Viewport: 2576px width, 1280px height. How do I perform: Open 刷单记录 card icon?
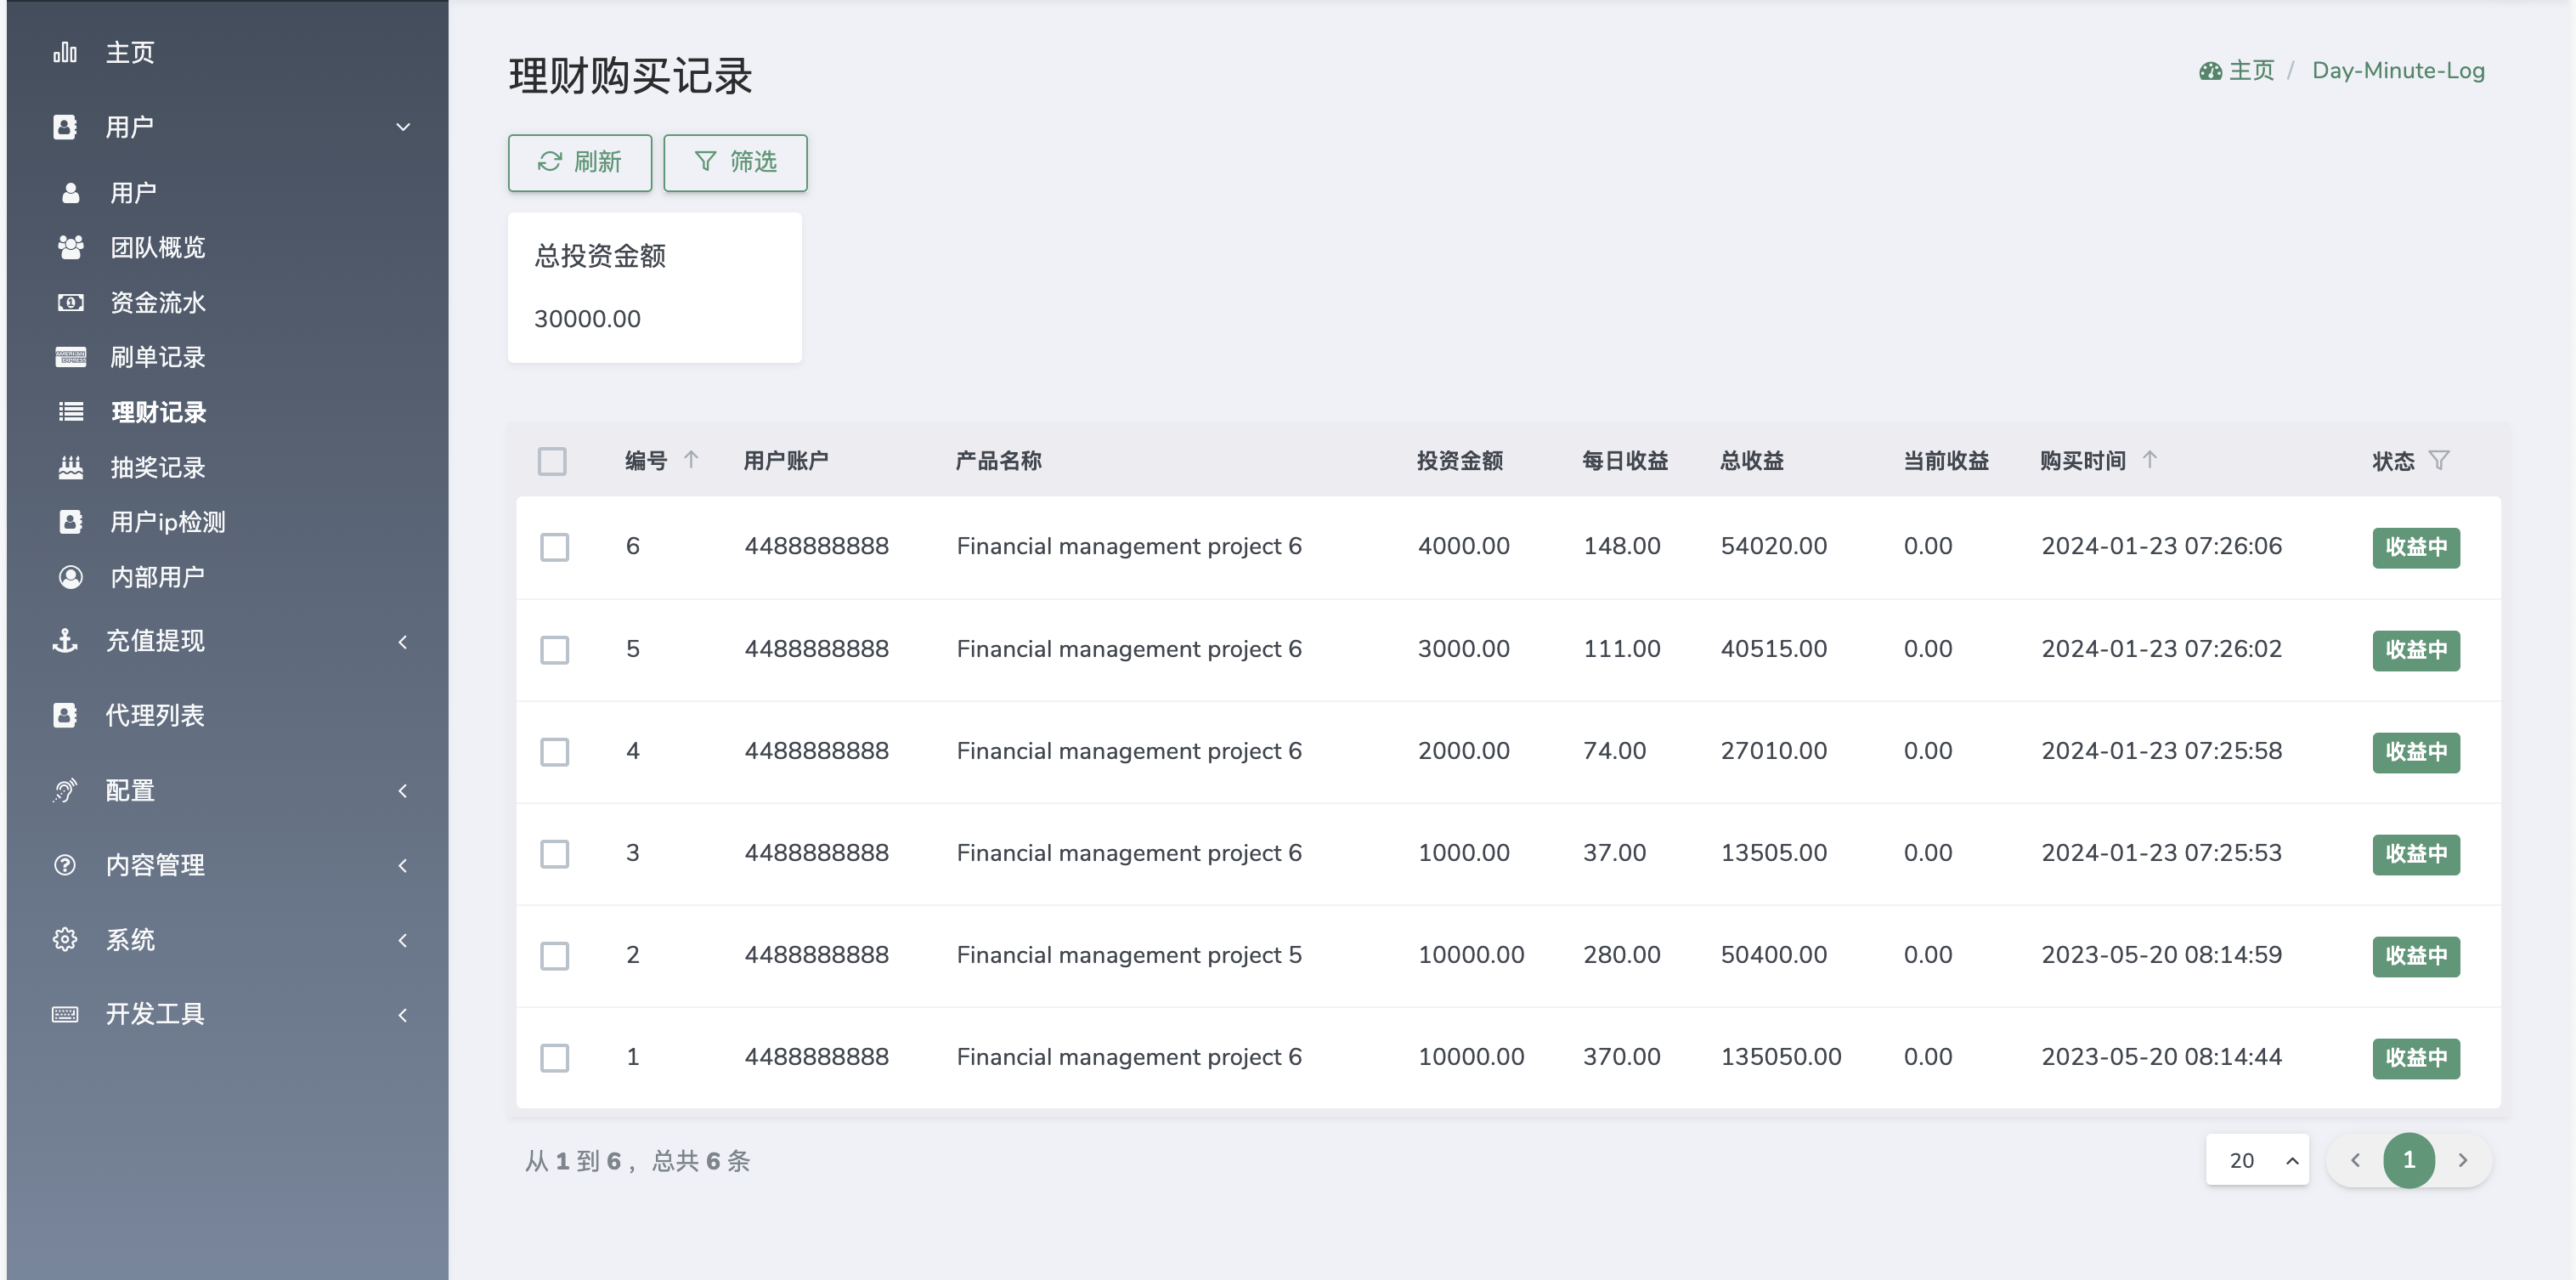point(70,357)
